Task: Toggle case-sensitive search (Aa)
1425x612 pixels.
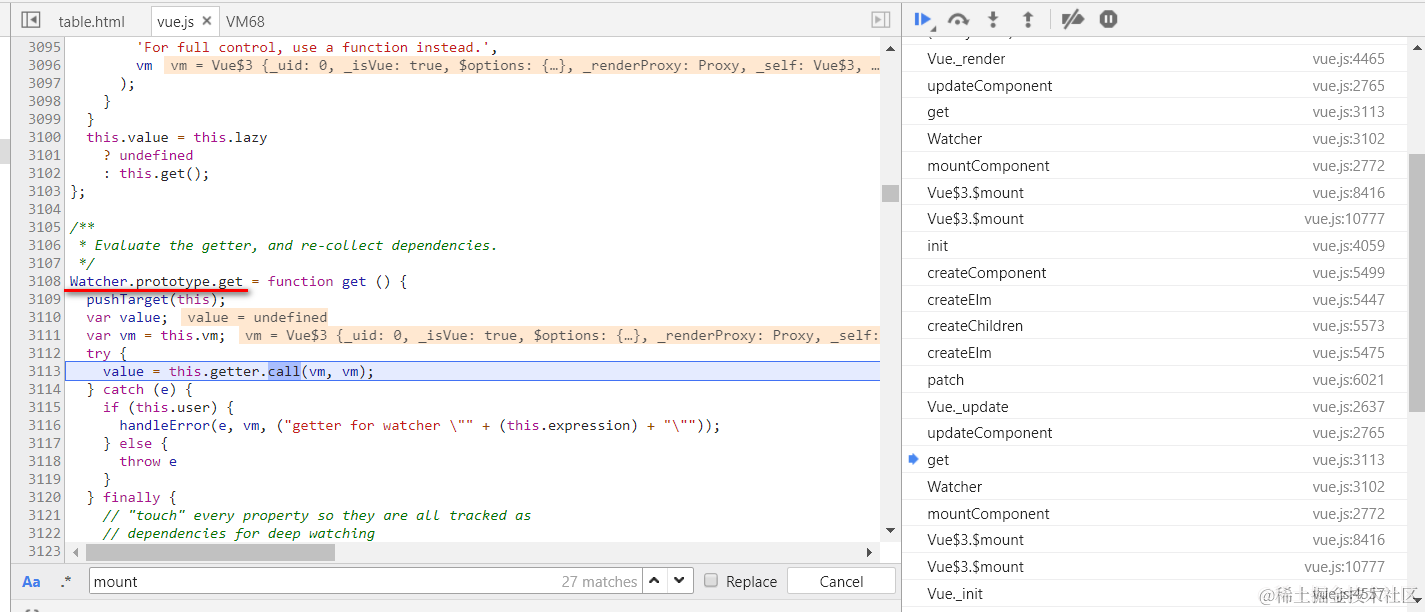Action: (32, 581)
